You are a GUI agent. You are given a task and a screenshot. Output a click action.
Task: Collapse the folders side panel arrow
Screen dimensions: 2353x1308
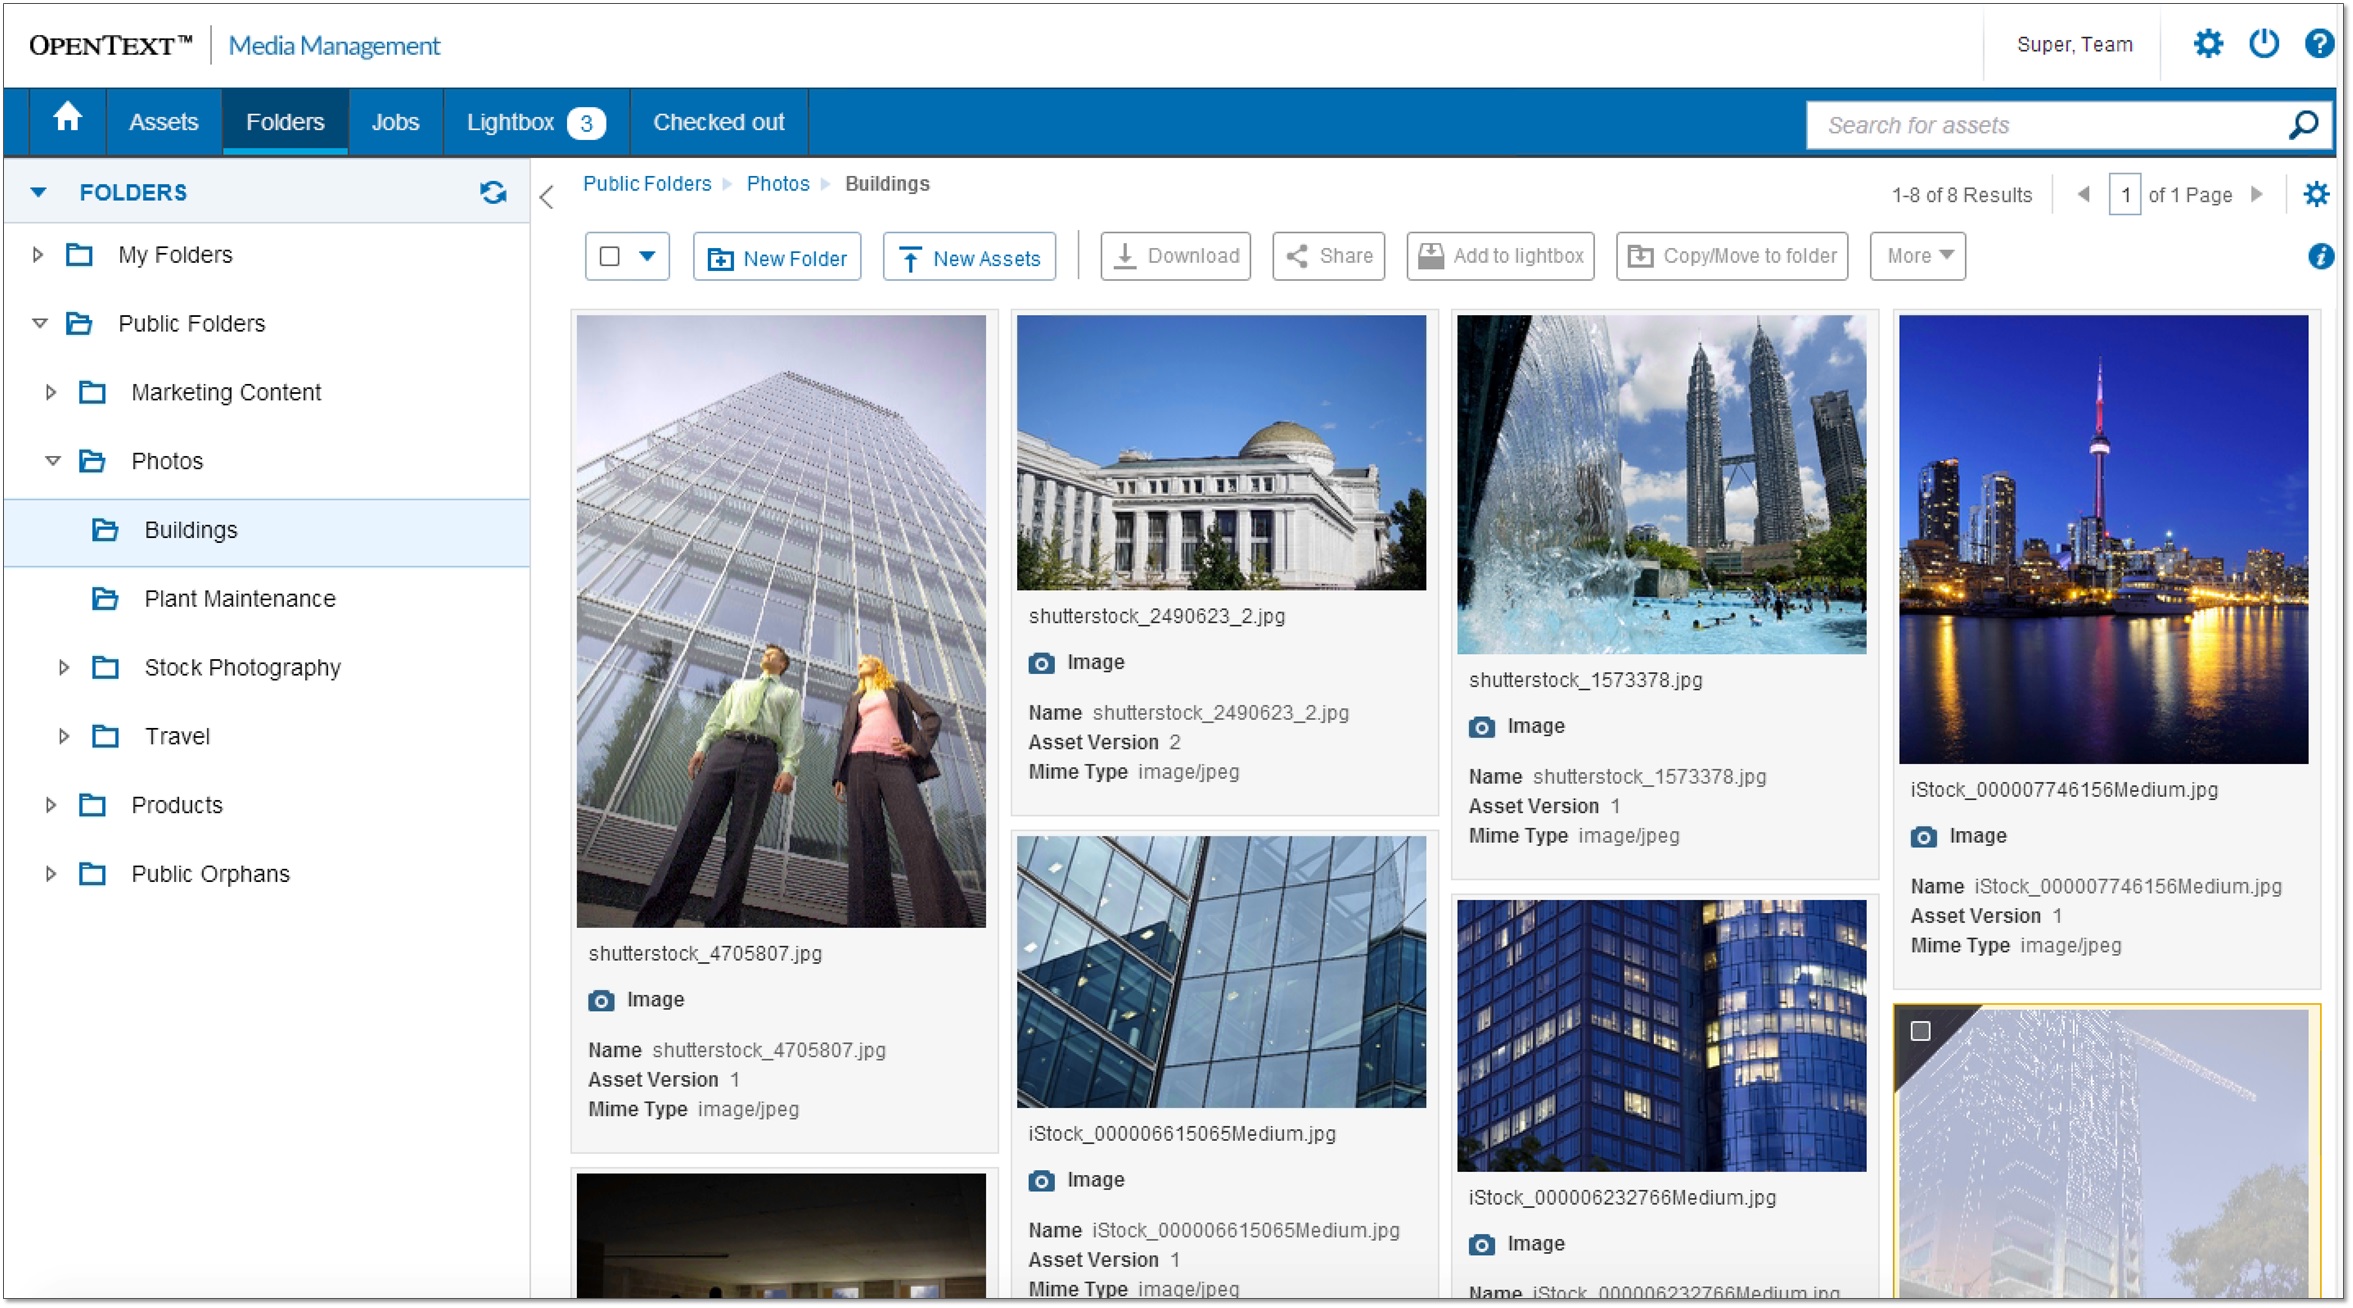[546, 196]
